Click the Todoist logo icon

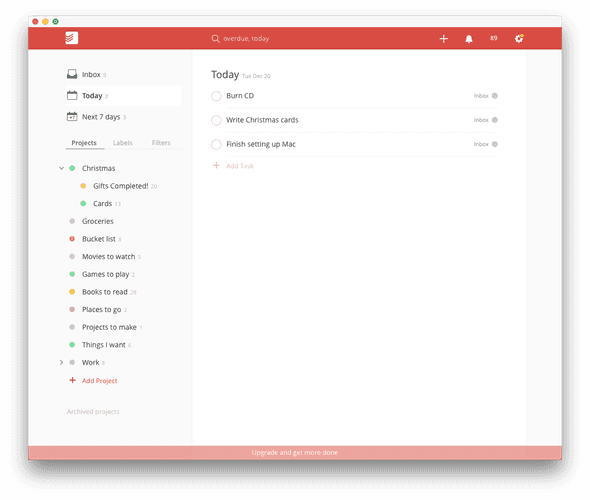tap(71, 38)
